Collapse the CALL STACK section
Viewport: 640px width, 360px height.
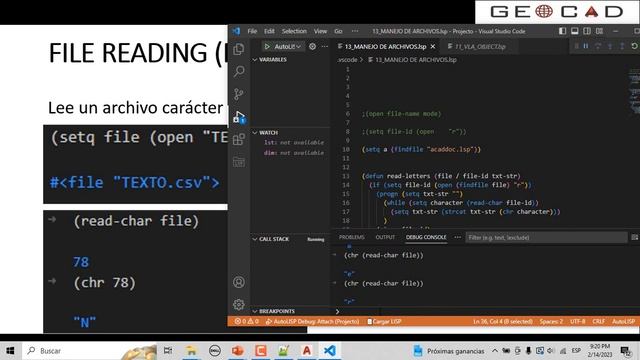290,239
